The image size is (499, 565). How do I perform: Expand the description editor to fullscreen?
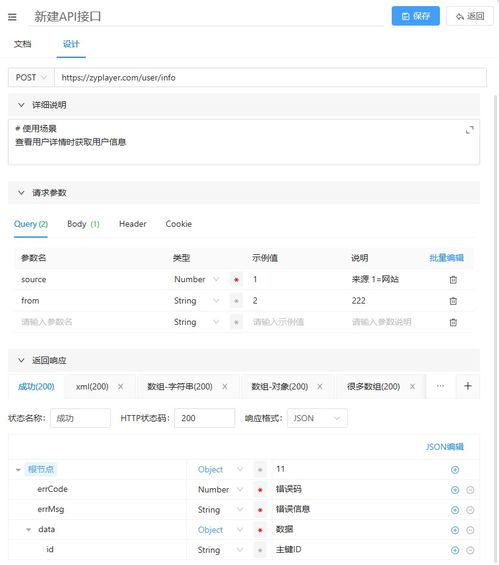click(469, 130)
